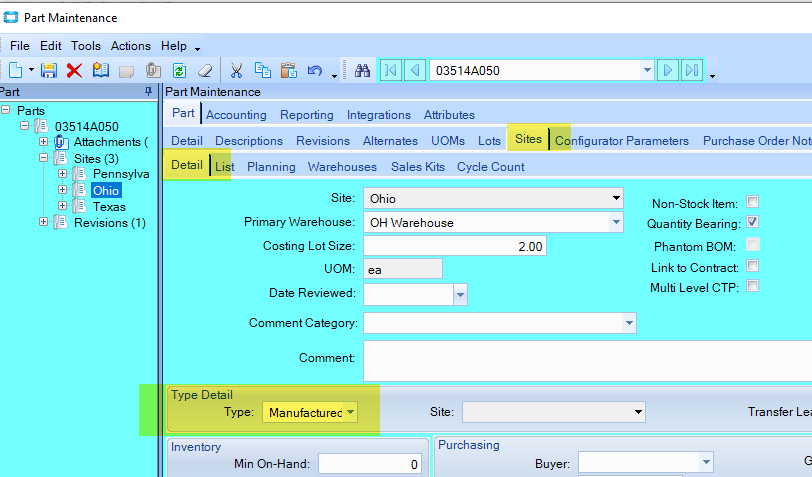Switch to the Reporting tab
This screenshot has width=812, height=477.
point(307,114)
